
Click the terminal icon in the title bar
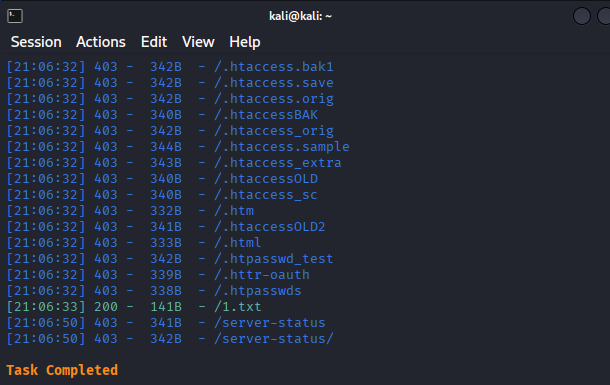15,16
